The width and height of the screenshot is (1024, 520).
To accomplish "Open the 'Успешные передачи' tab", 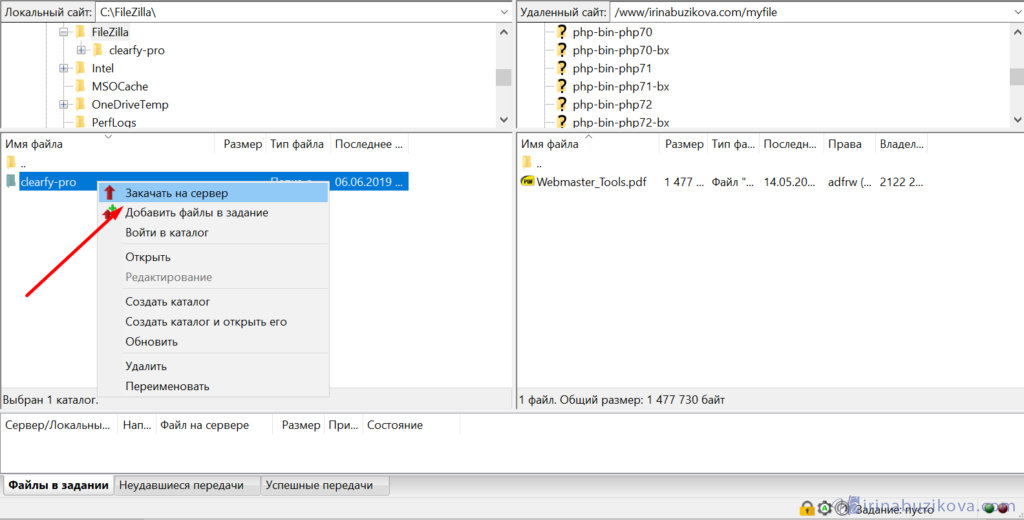I will click(323, 485).
